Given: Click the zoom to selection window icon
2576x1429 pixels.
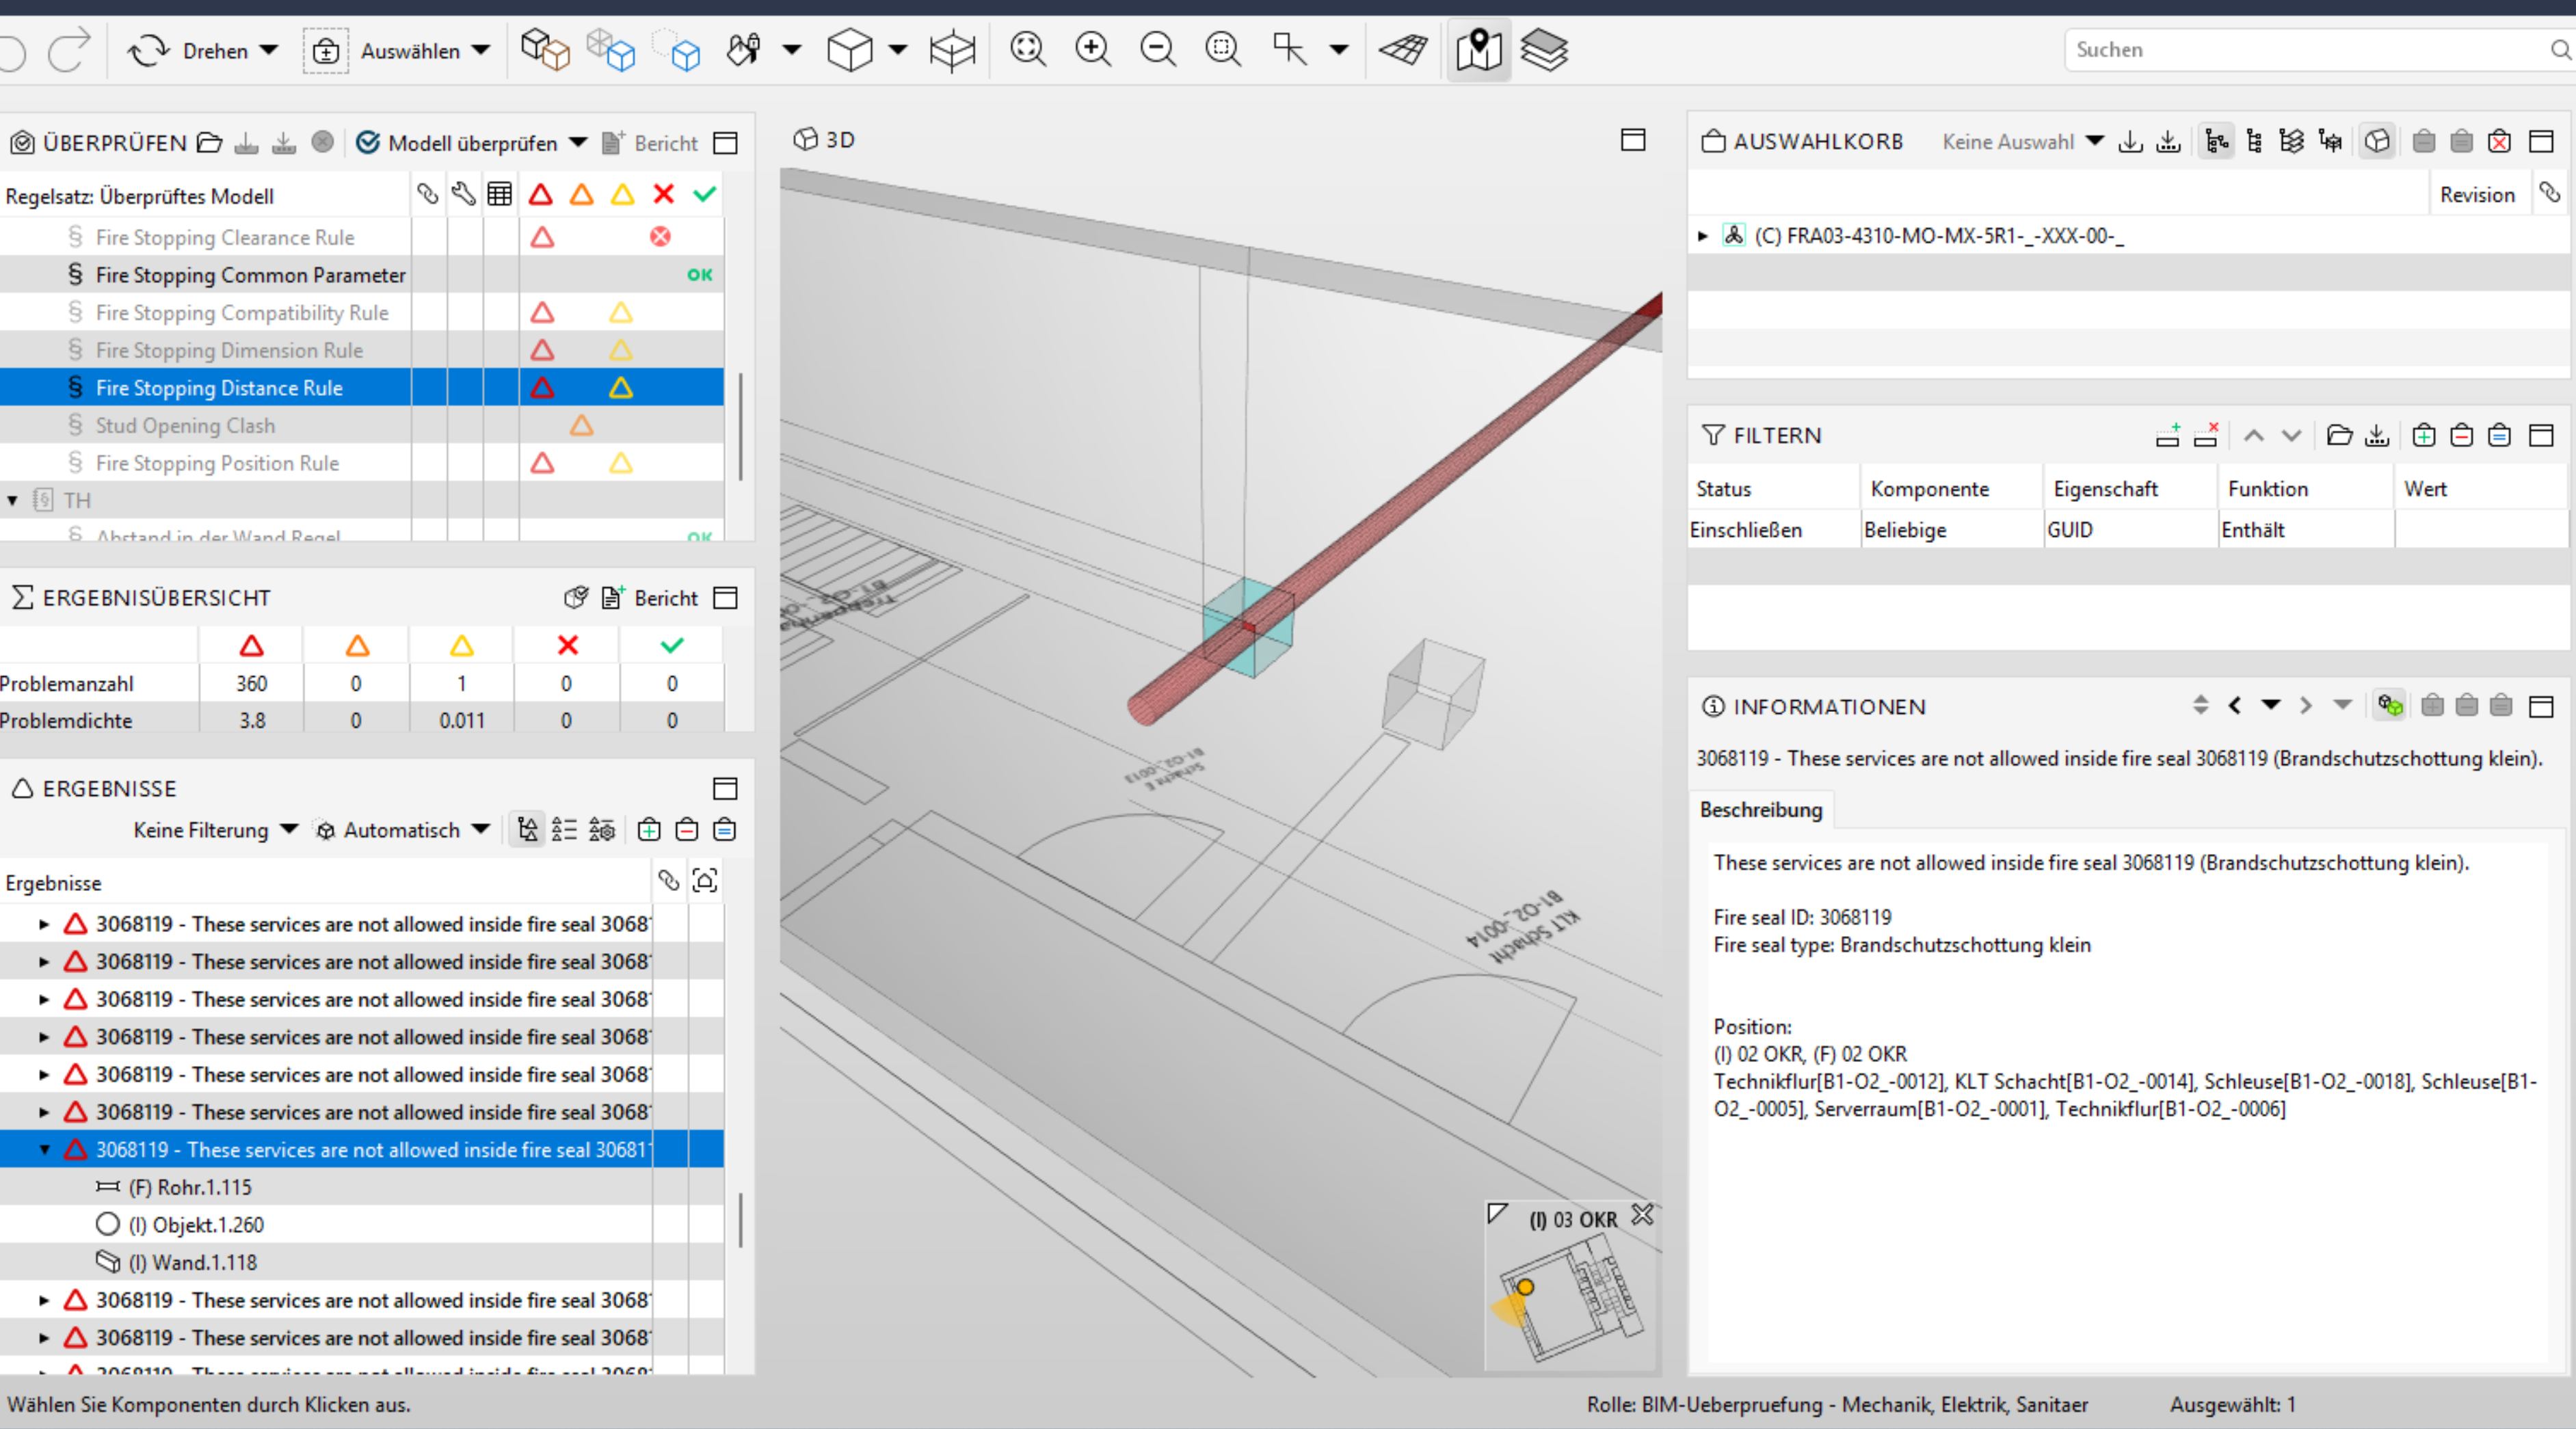Looking at the screenshot, I should 1223,49.
